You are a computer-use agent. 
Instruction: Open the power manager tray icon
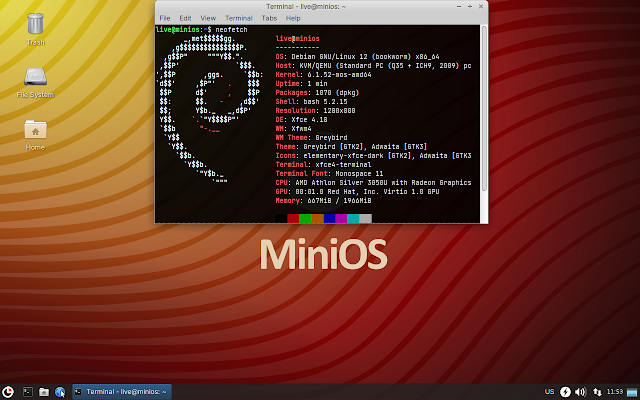point(565,392)
